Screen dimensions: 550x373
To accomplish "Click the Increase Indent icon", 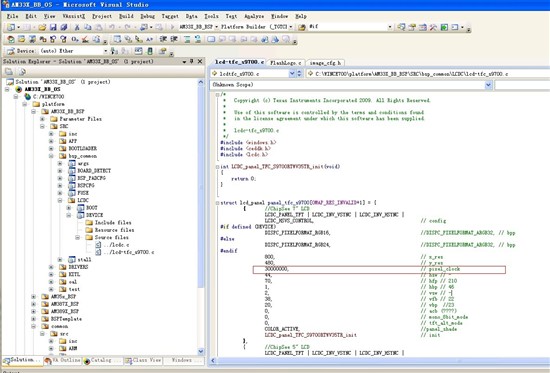I will pyautogui.click(x=174, y=39).
